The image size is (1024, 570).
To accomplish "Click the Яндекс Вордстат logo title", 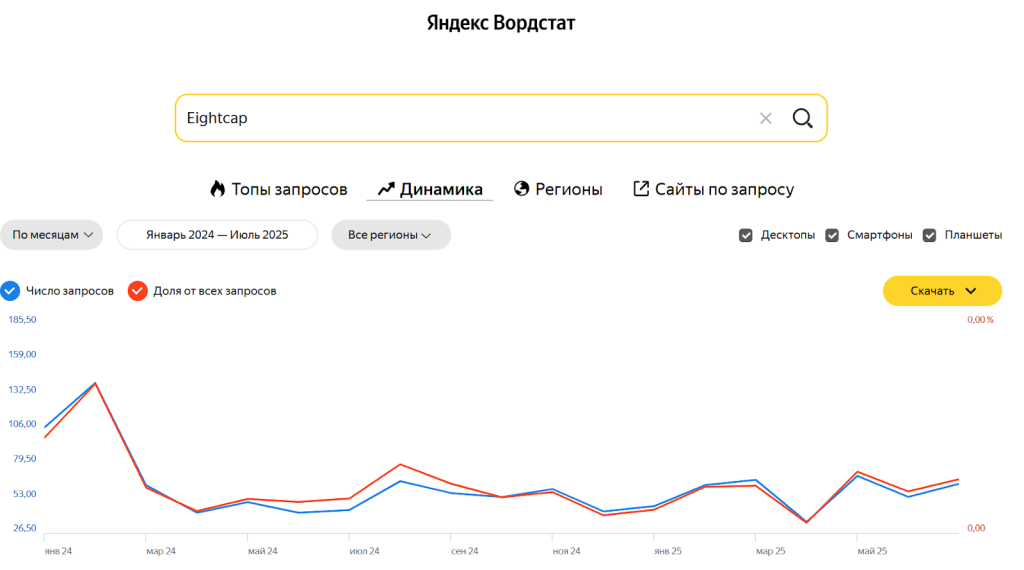I will pos(501,23).
